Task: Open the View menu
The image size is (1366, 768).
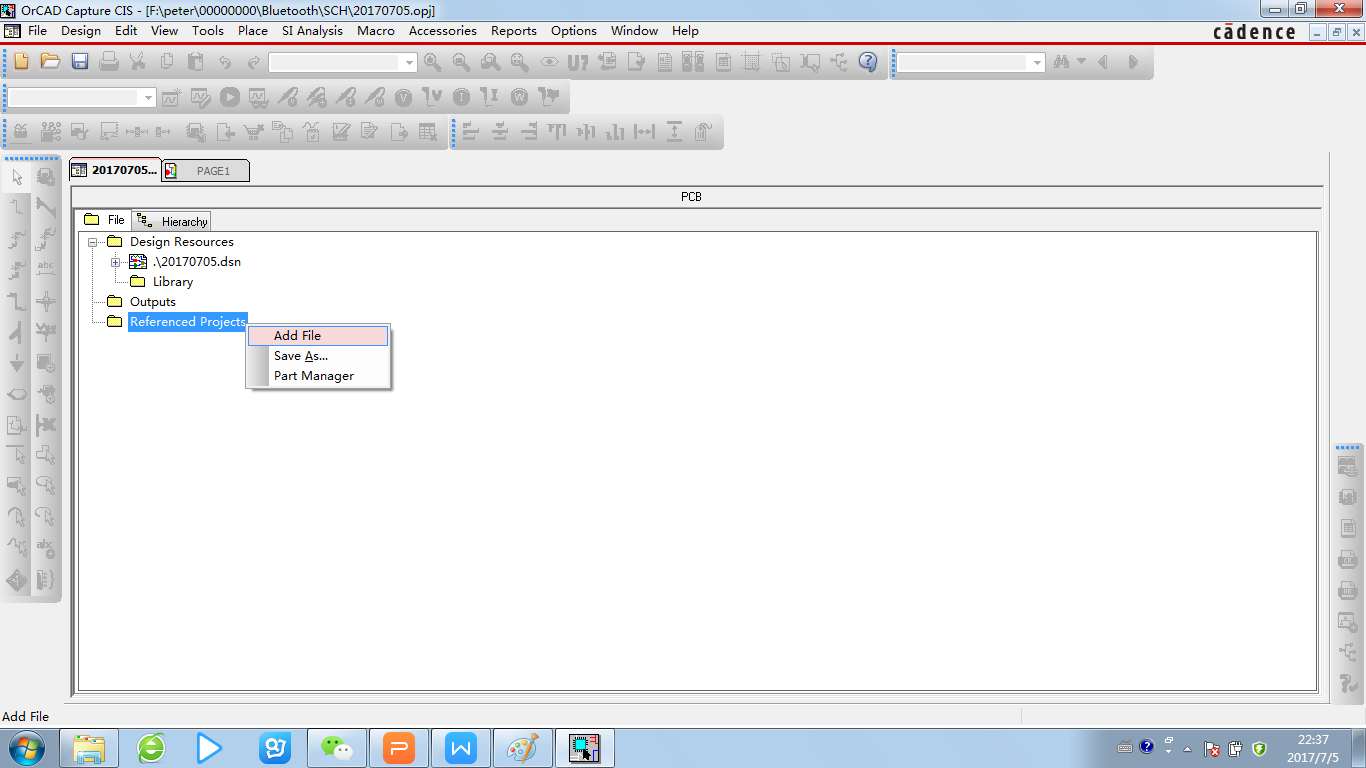Action: click(x=164, y=31)
